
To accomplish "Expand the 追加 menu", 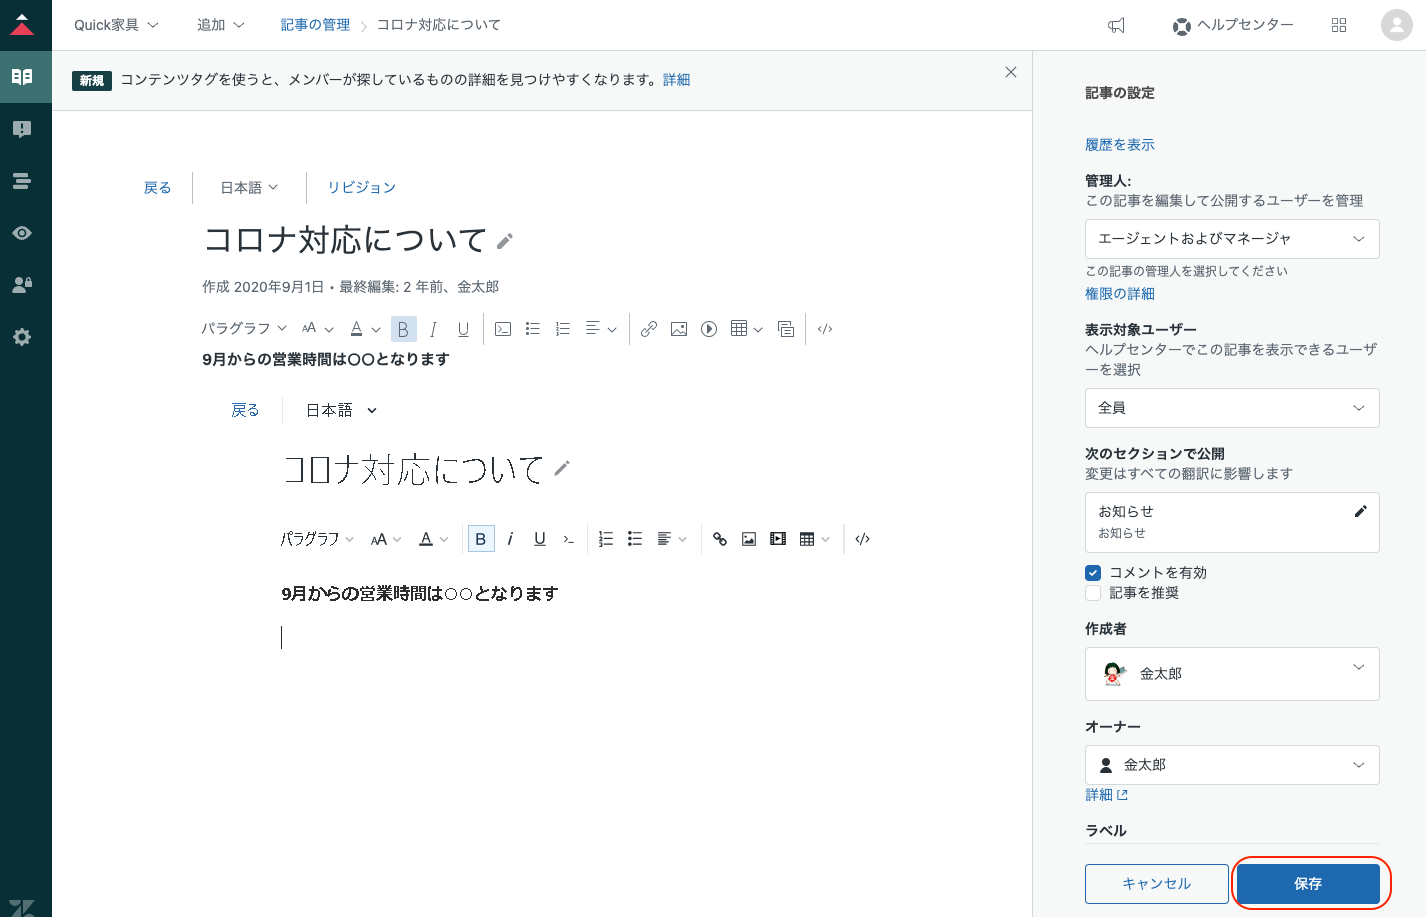I will [x=221, y=25].
